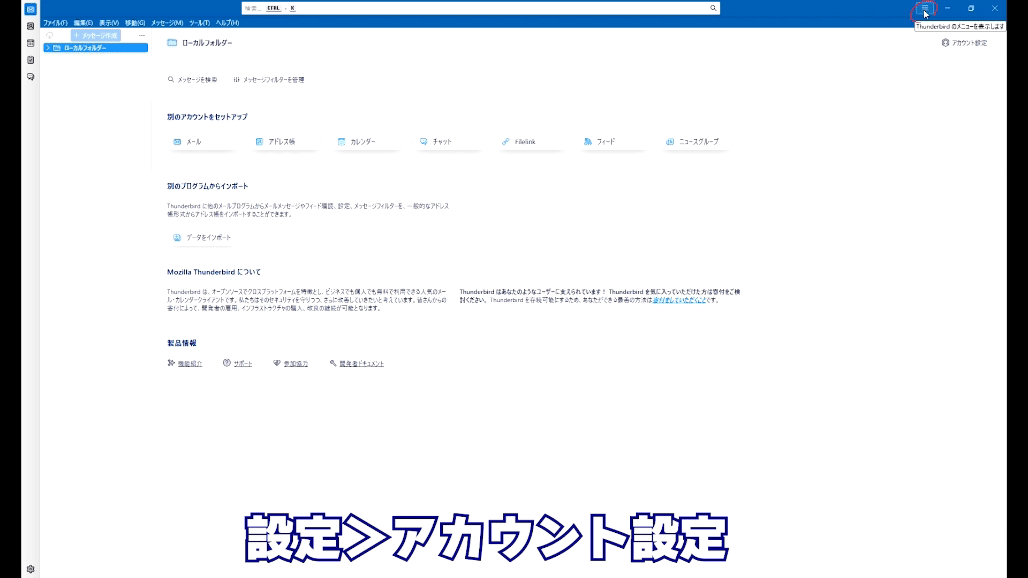
Task: Open the folder pane options (…) menu
Action: 141,35
